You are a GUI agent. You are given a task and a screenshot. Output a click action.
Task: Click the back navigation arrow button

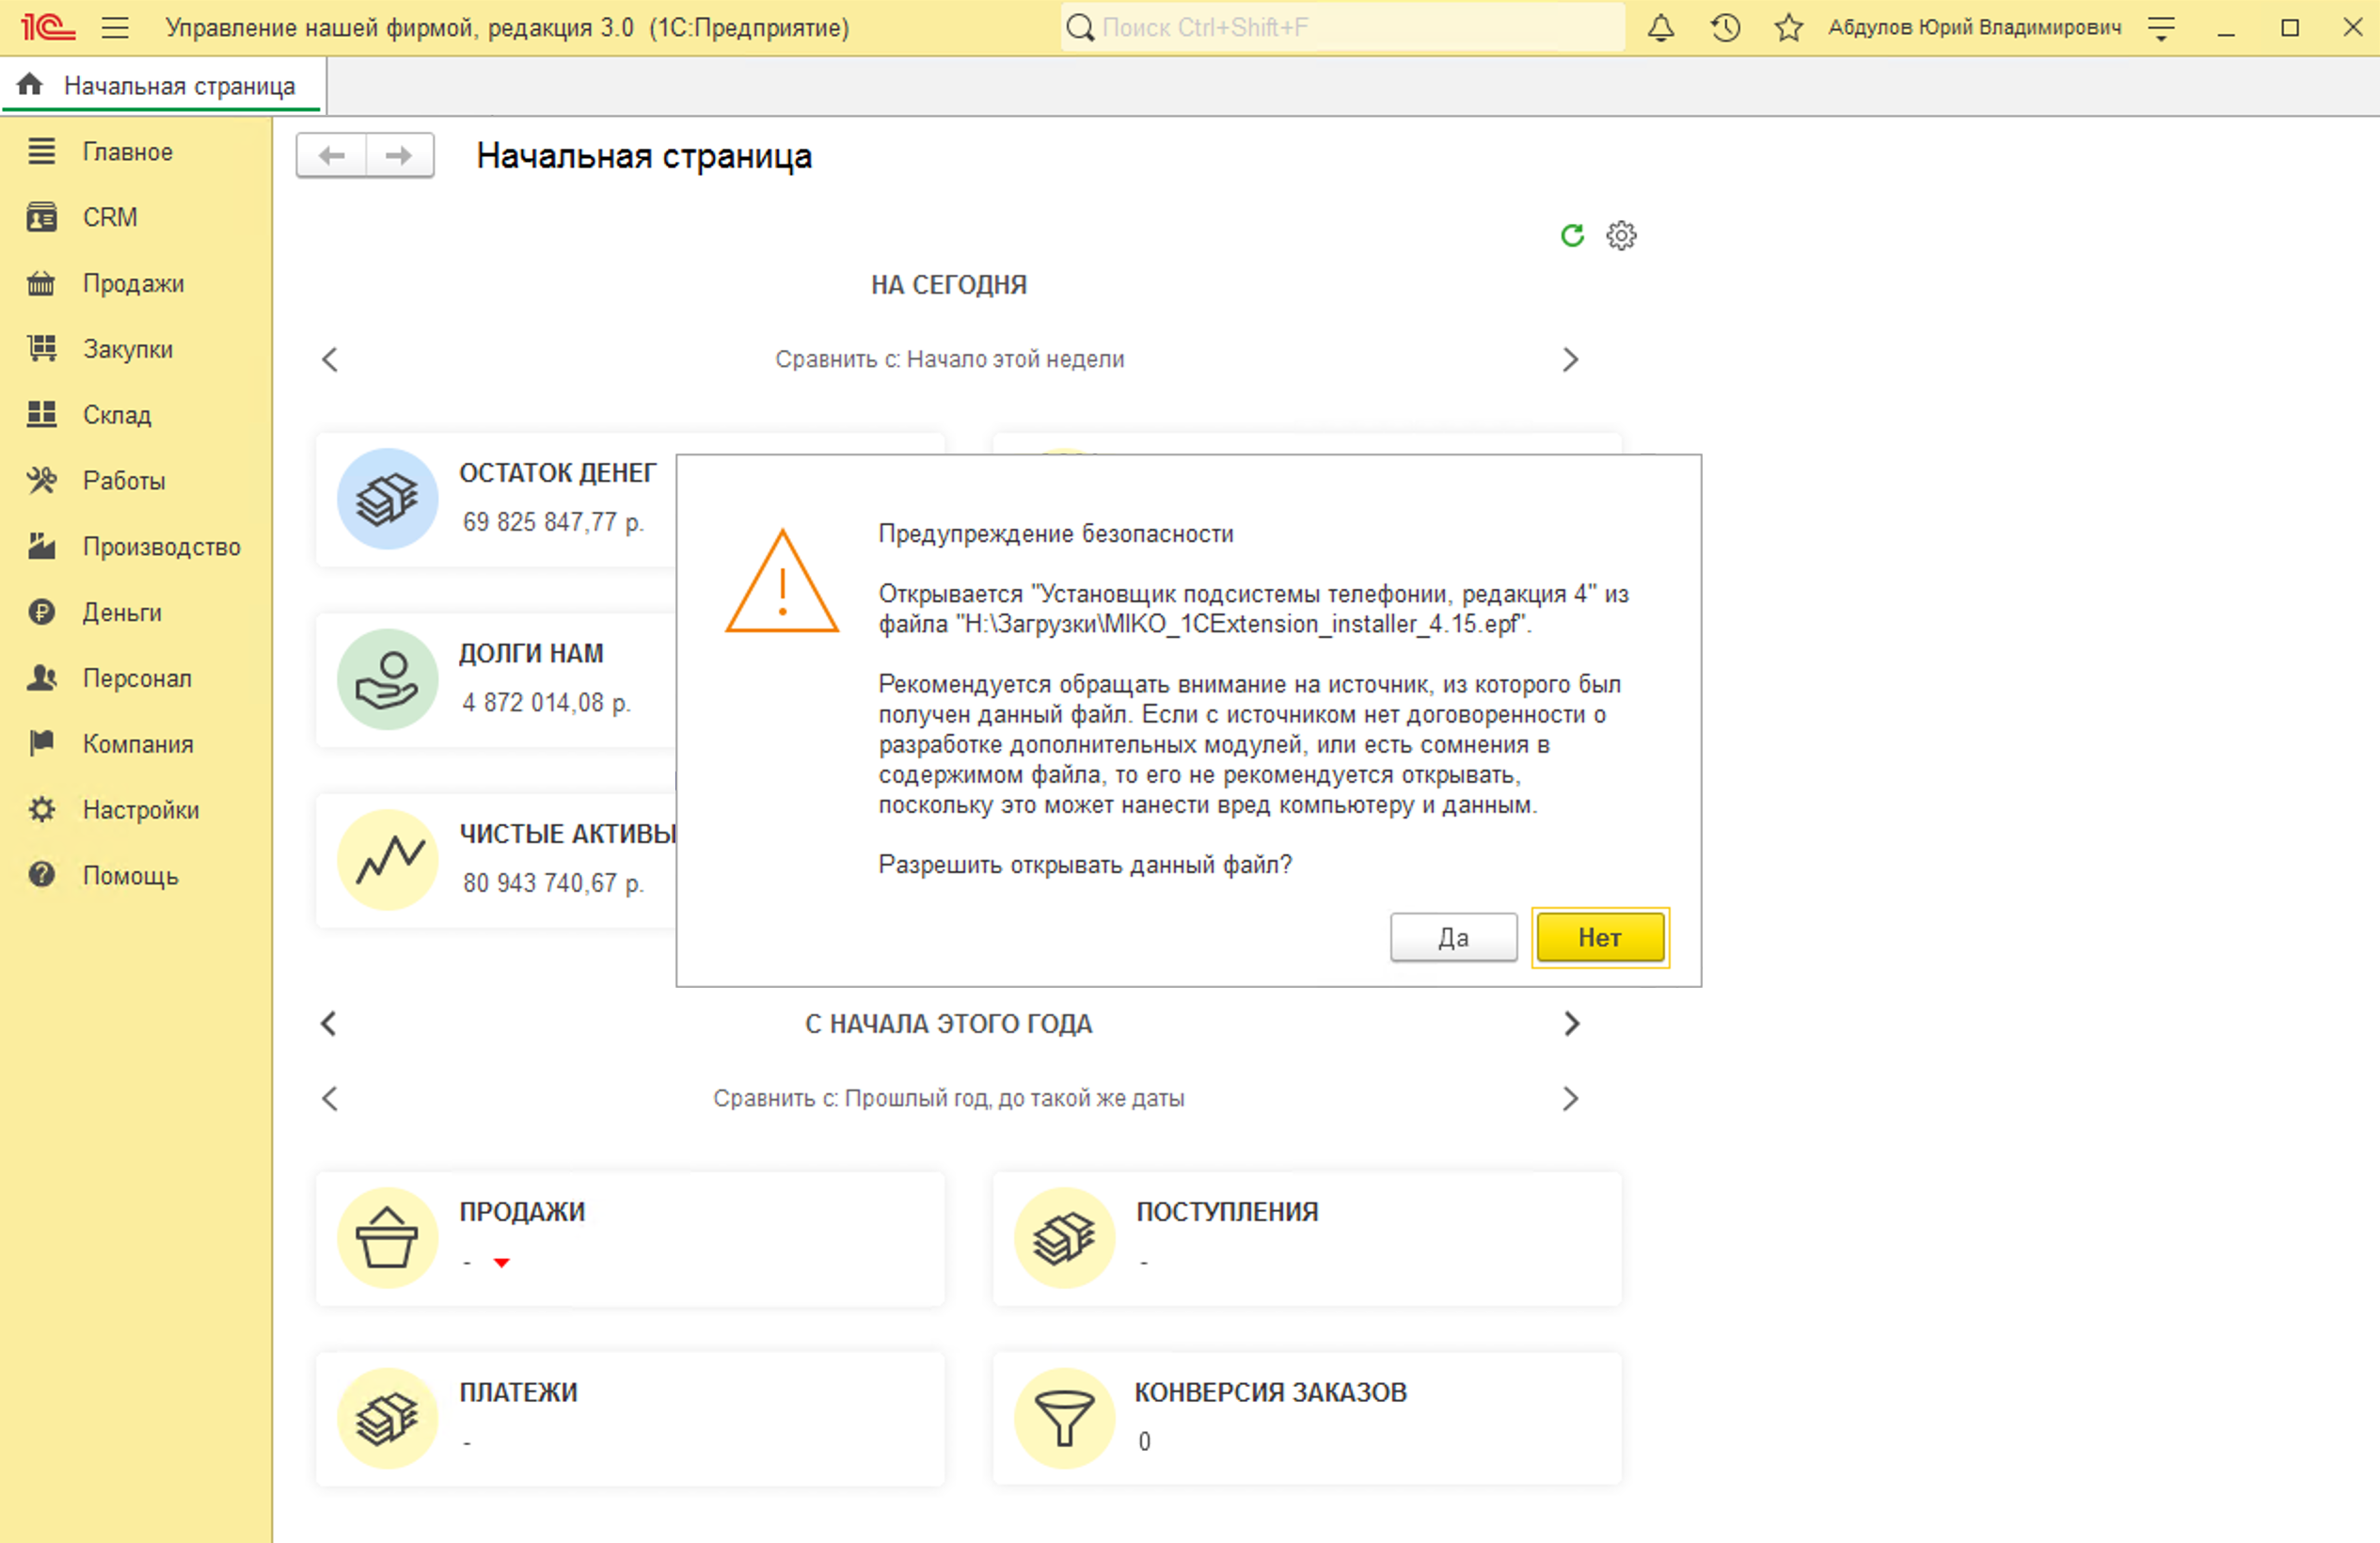pos(332,156)
